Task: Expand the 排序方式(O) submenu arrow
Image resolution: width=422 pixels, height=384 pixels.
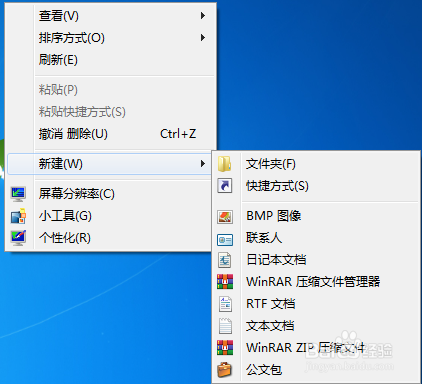Action: coord(203,38)
